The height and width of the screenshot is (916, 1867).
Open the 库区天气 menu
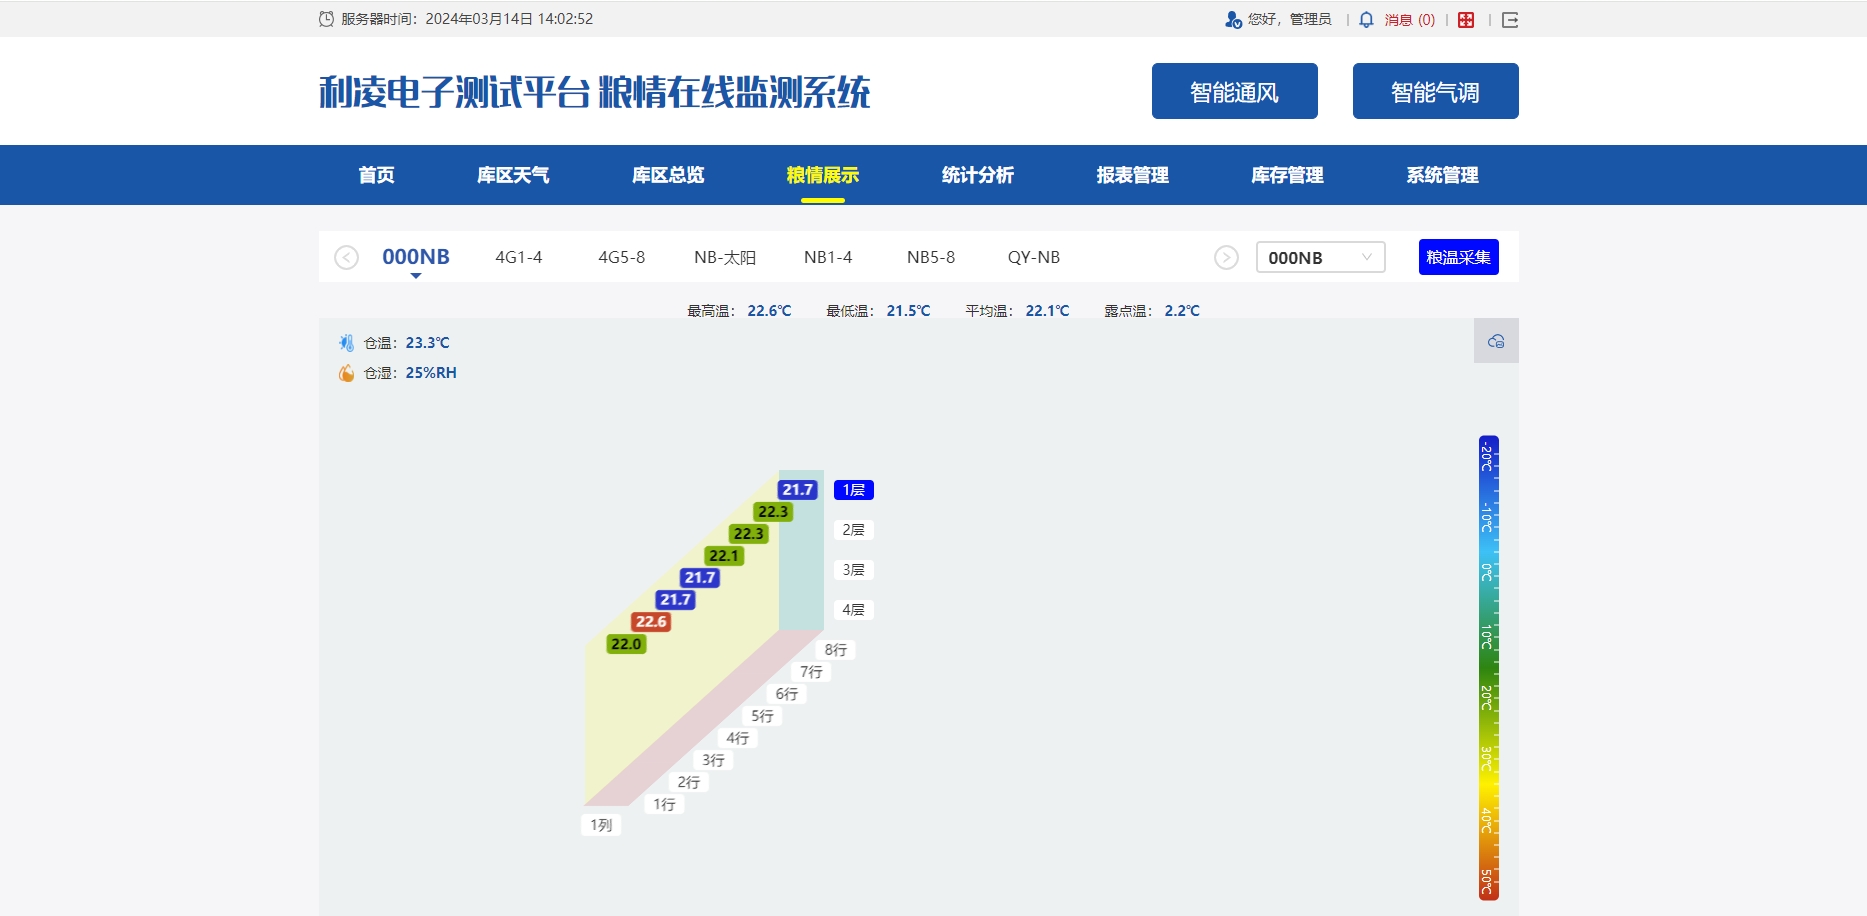tap(513, 175)
